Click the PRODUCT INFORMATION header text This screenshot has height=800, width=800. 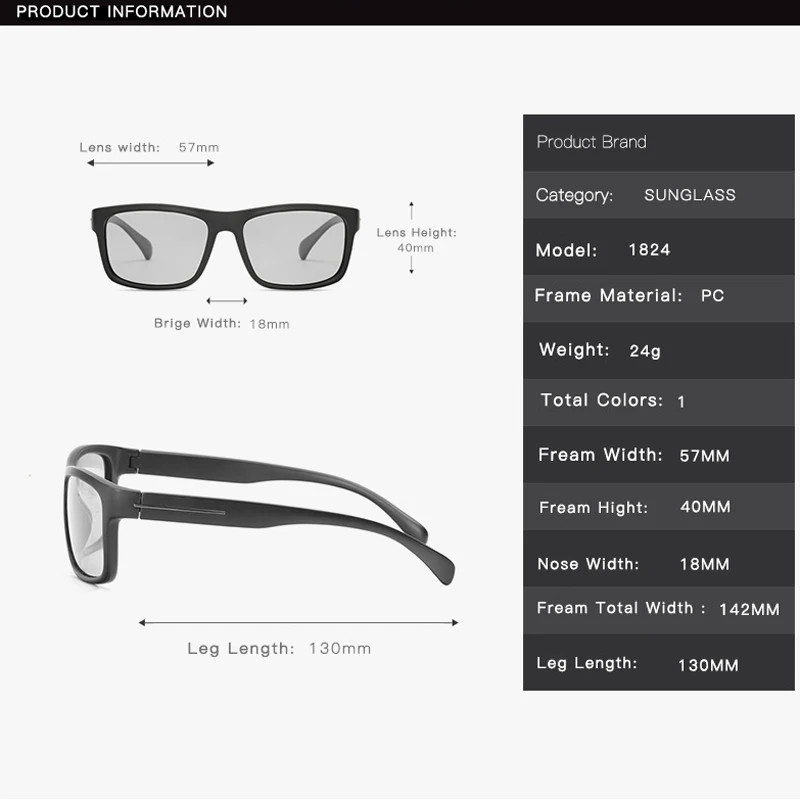pyautogui.click(x=121, y=12)
